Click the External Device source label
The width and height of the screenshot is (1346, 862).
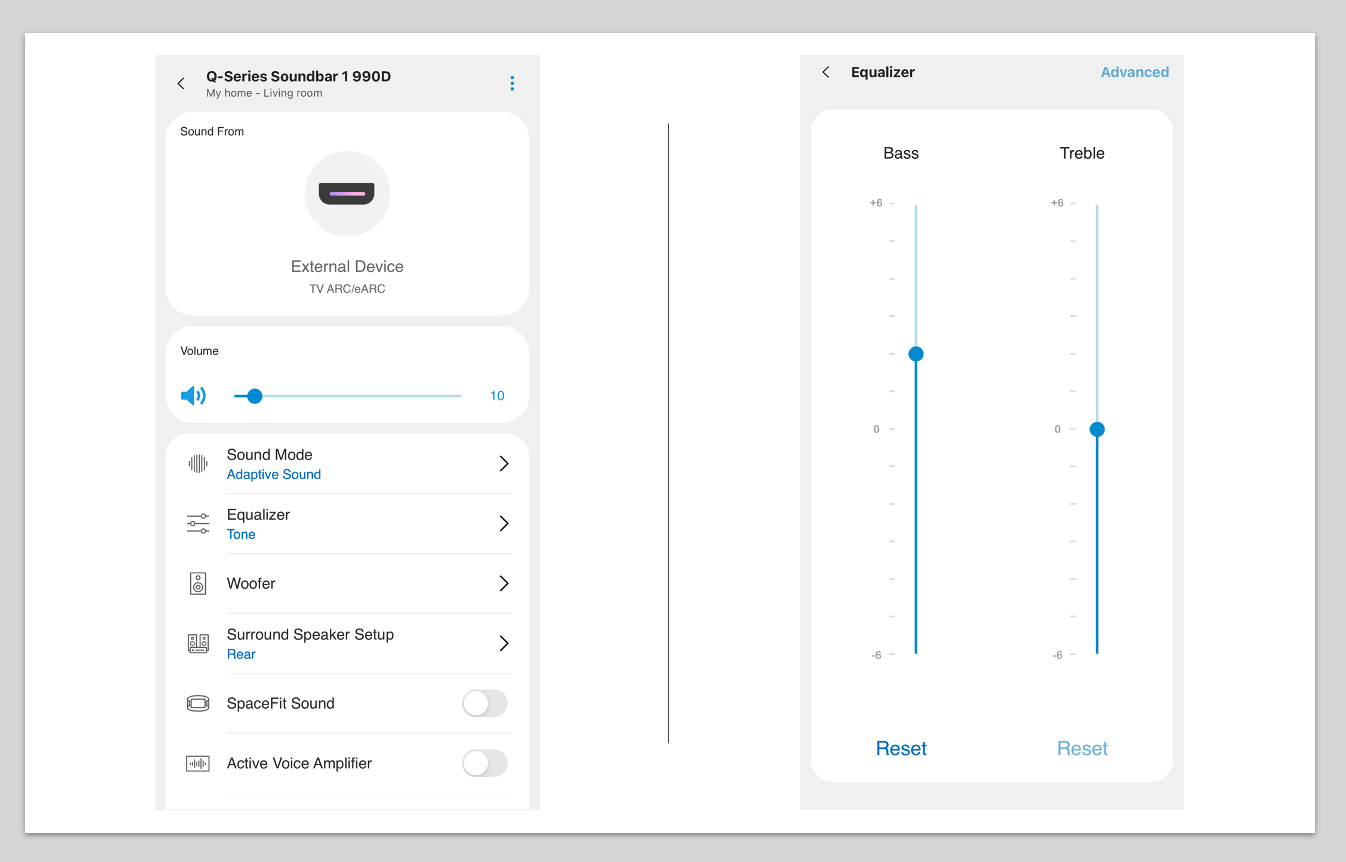click(347, 266)
